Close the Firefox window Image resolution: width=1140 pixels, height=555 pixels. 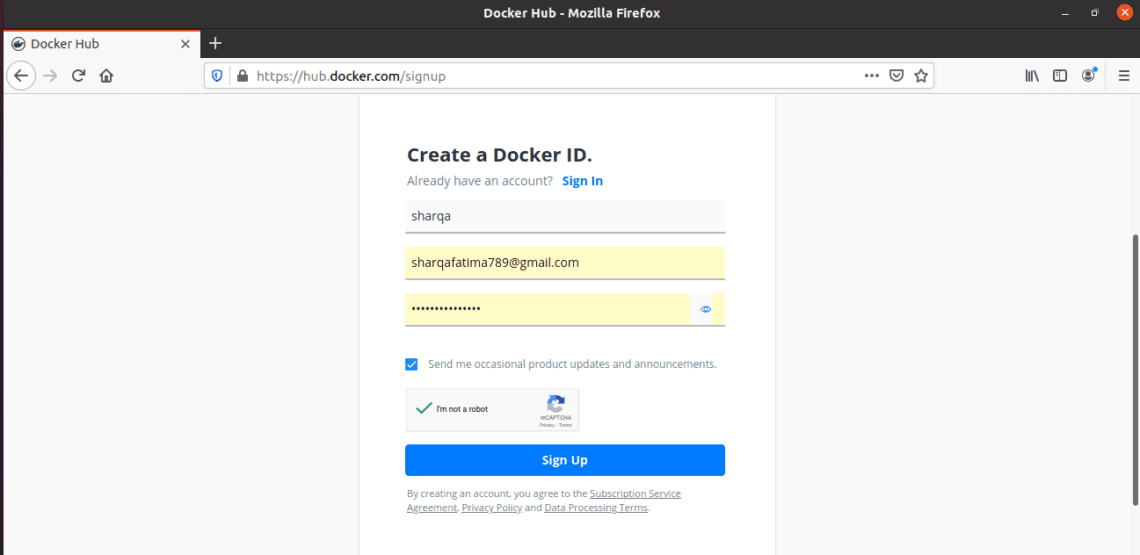[1123, 13]
